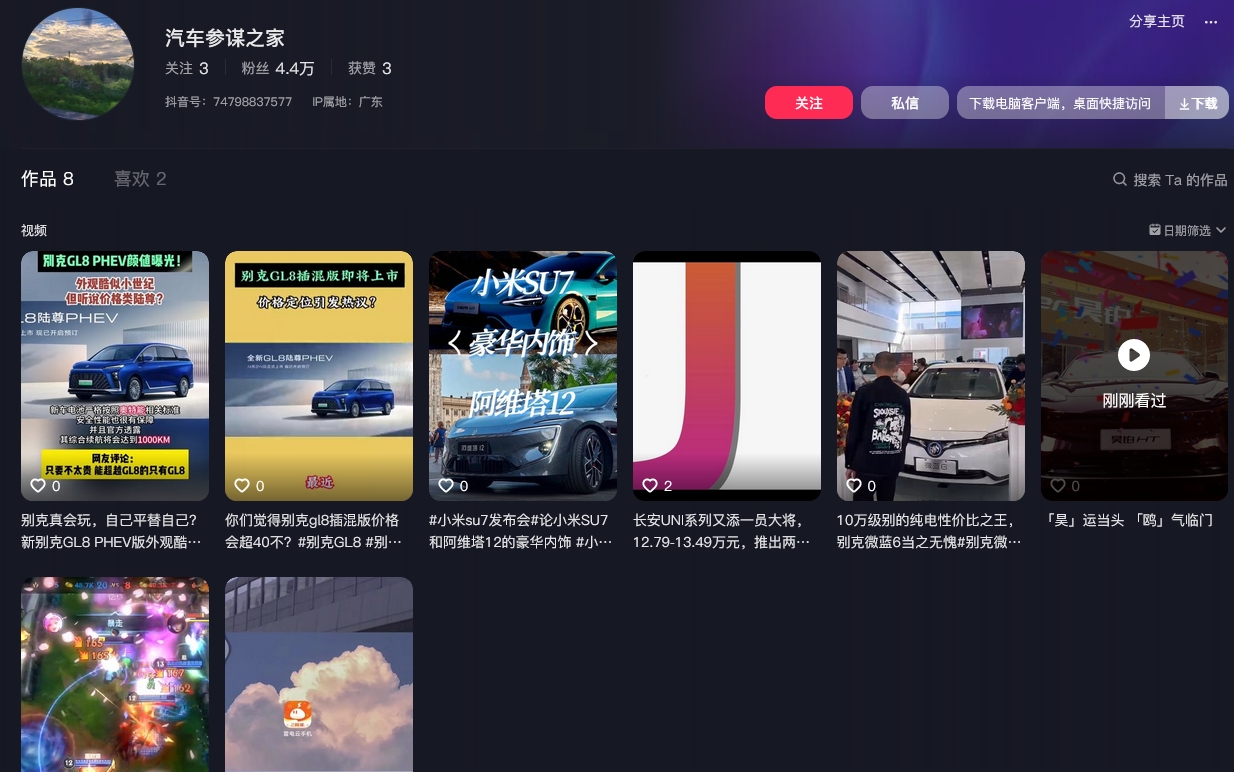Image resolution: width=1234 pixels, height=772 pixels.
Task: Click the 视频 section label
Action: click(34, 230)
